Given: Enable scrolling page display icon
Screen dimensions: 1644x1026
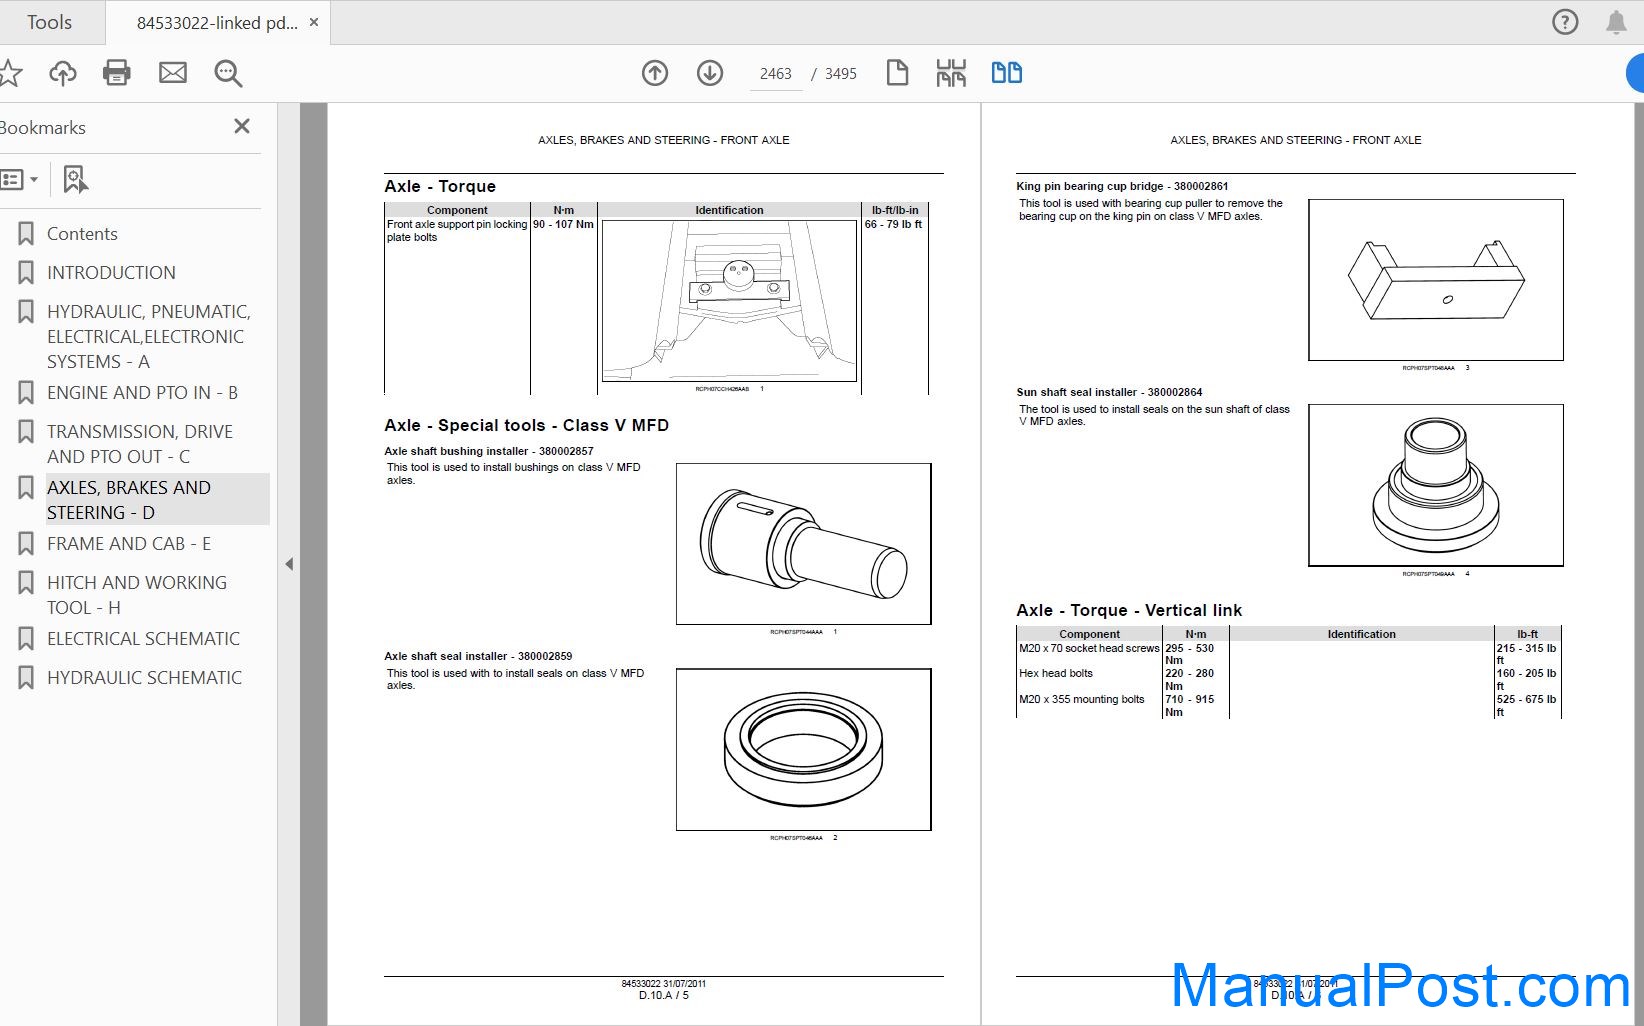Looking at the screenshot, I should (951, 73).
